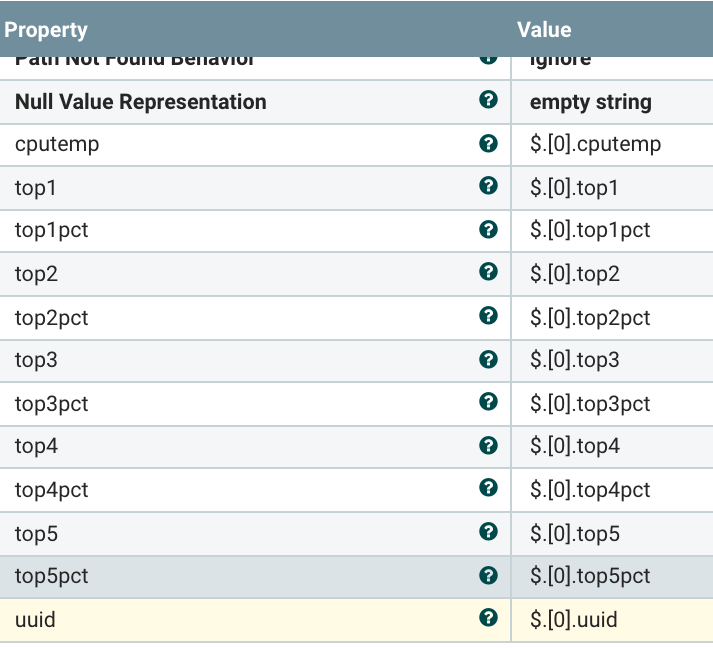Viewport: 713px width, 648px height.
Task: Edit the cputemp value $.[0].cputemp
Action: [x=595, y=144]
